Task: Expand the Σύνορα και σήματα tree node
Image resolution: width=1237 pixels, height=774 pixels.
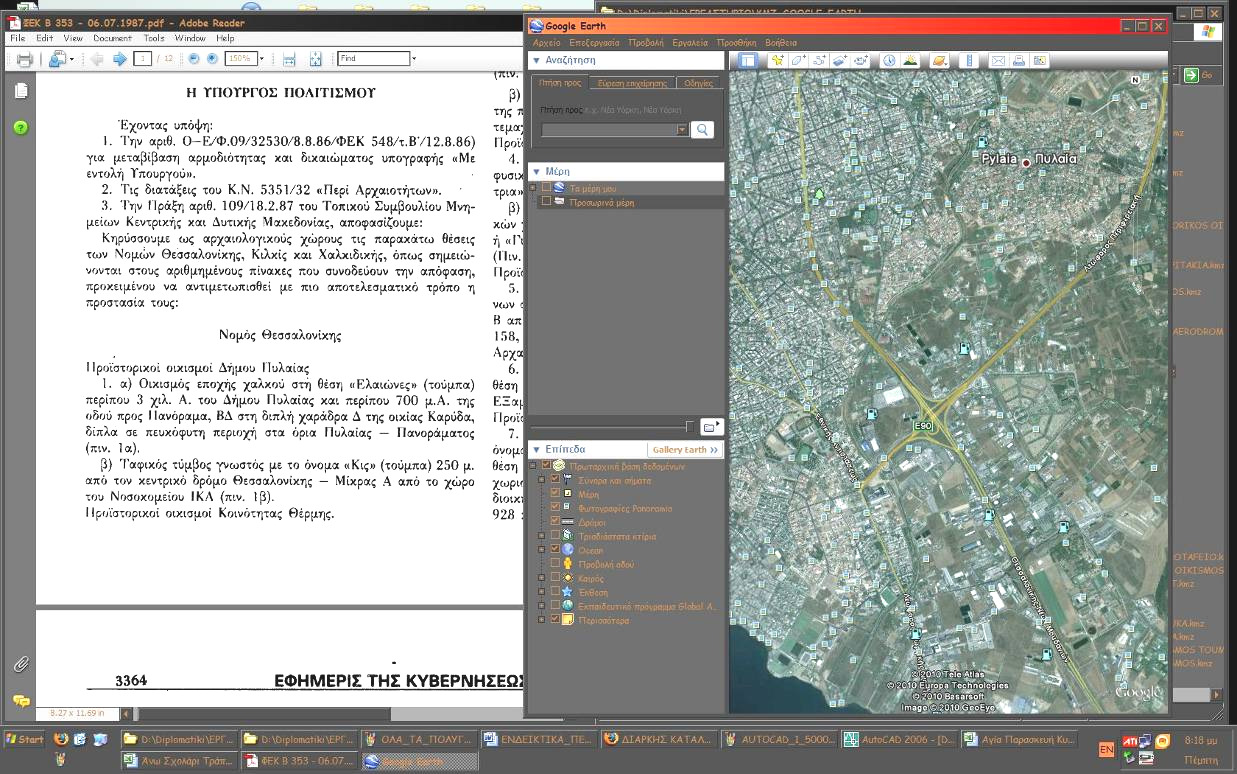Action: tap(542, 480)
